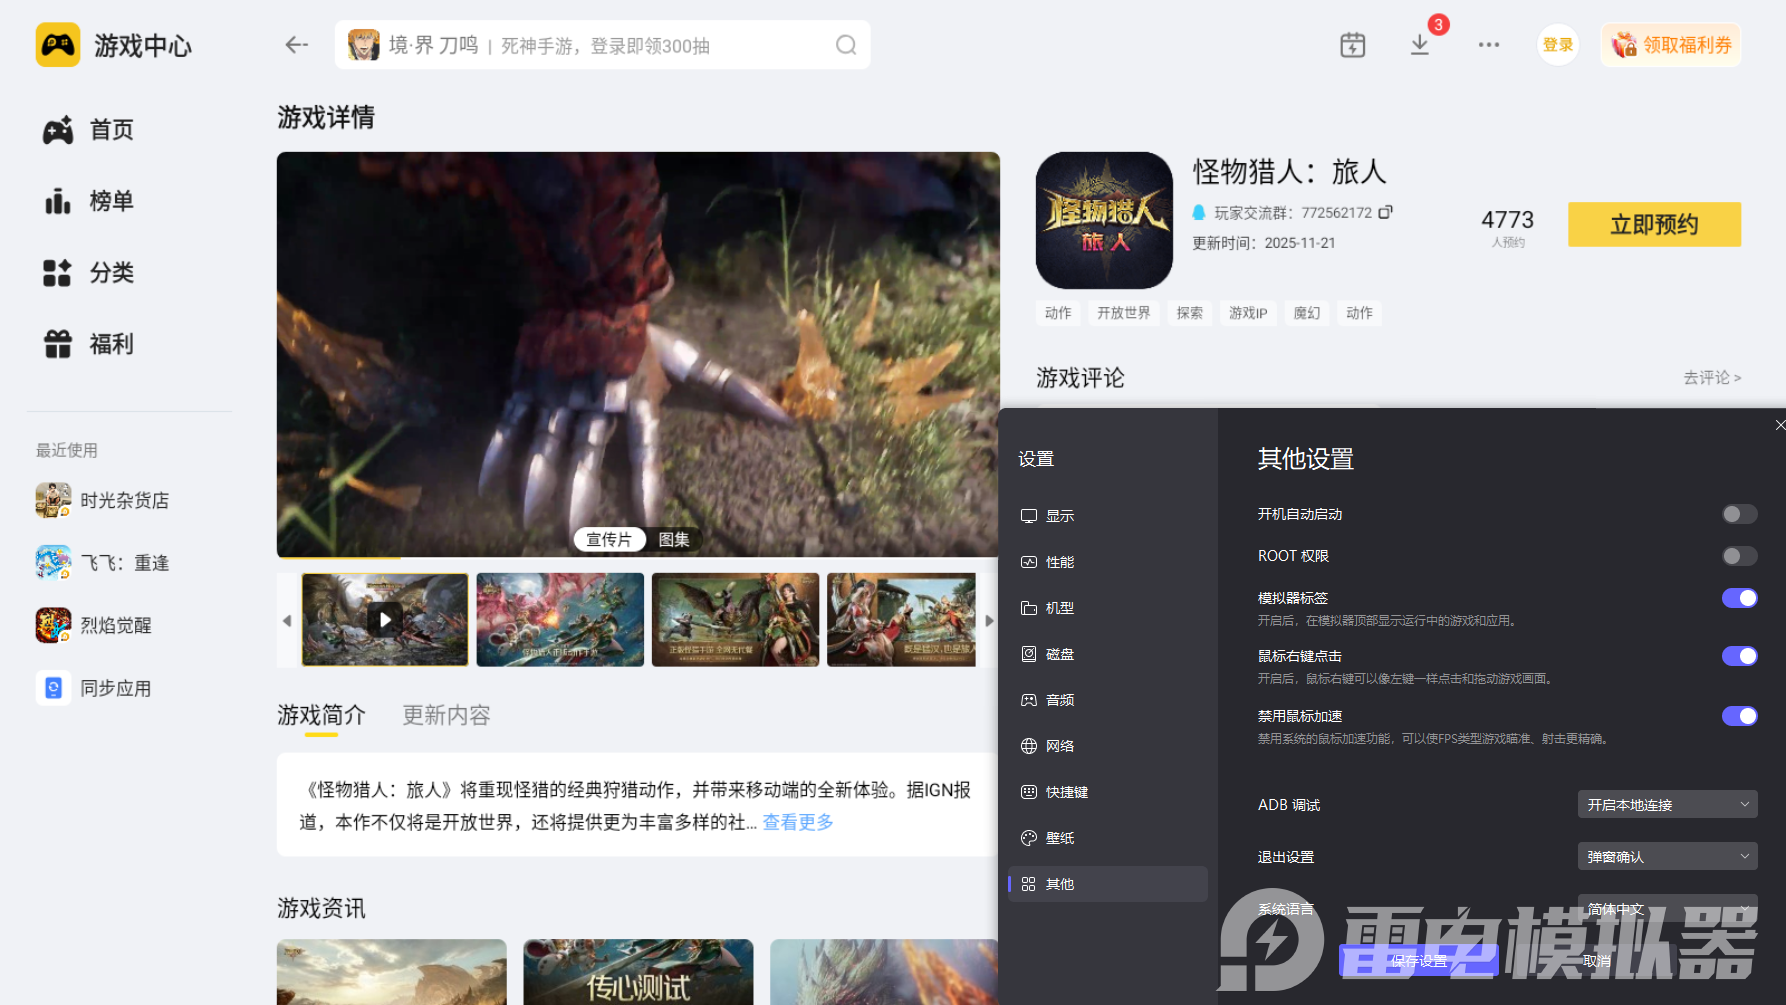The image size is (1786, 1005).
Task: Enable ROOT 权限
Action: point(1739,556)
